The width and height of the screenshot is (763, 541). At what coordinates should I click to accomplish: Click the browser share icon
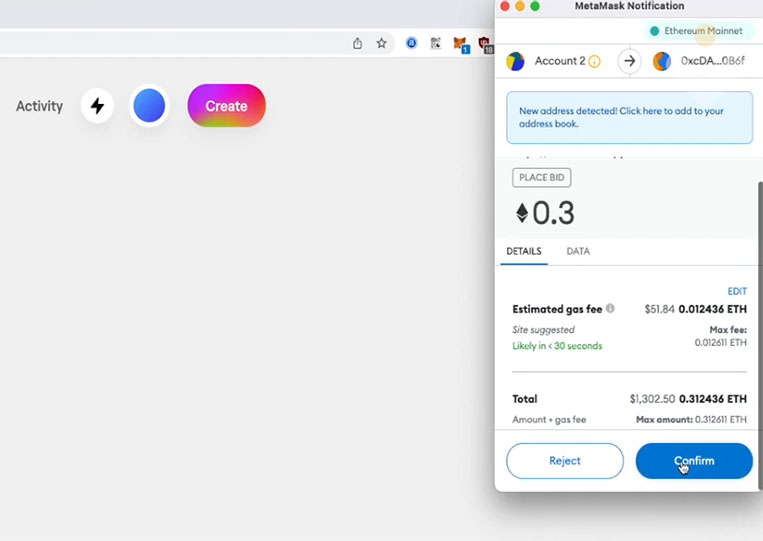point(357,43)
